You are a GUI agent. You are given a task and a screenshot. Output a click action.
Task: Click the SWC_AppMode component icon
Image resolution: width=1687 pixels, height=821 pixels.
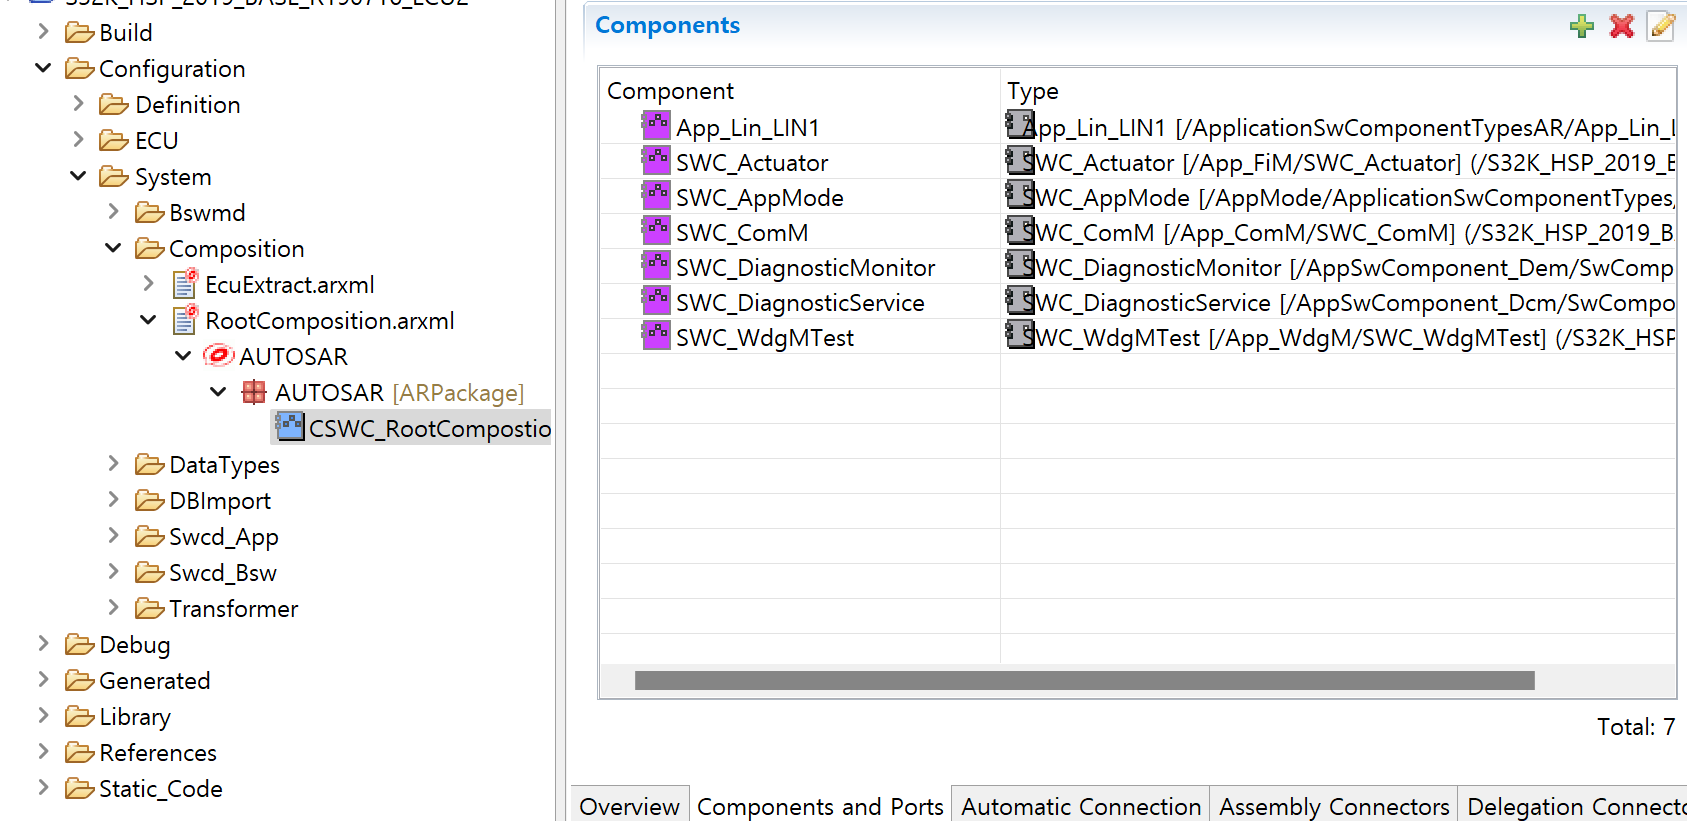pos(656,195)
